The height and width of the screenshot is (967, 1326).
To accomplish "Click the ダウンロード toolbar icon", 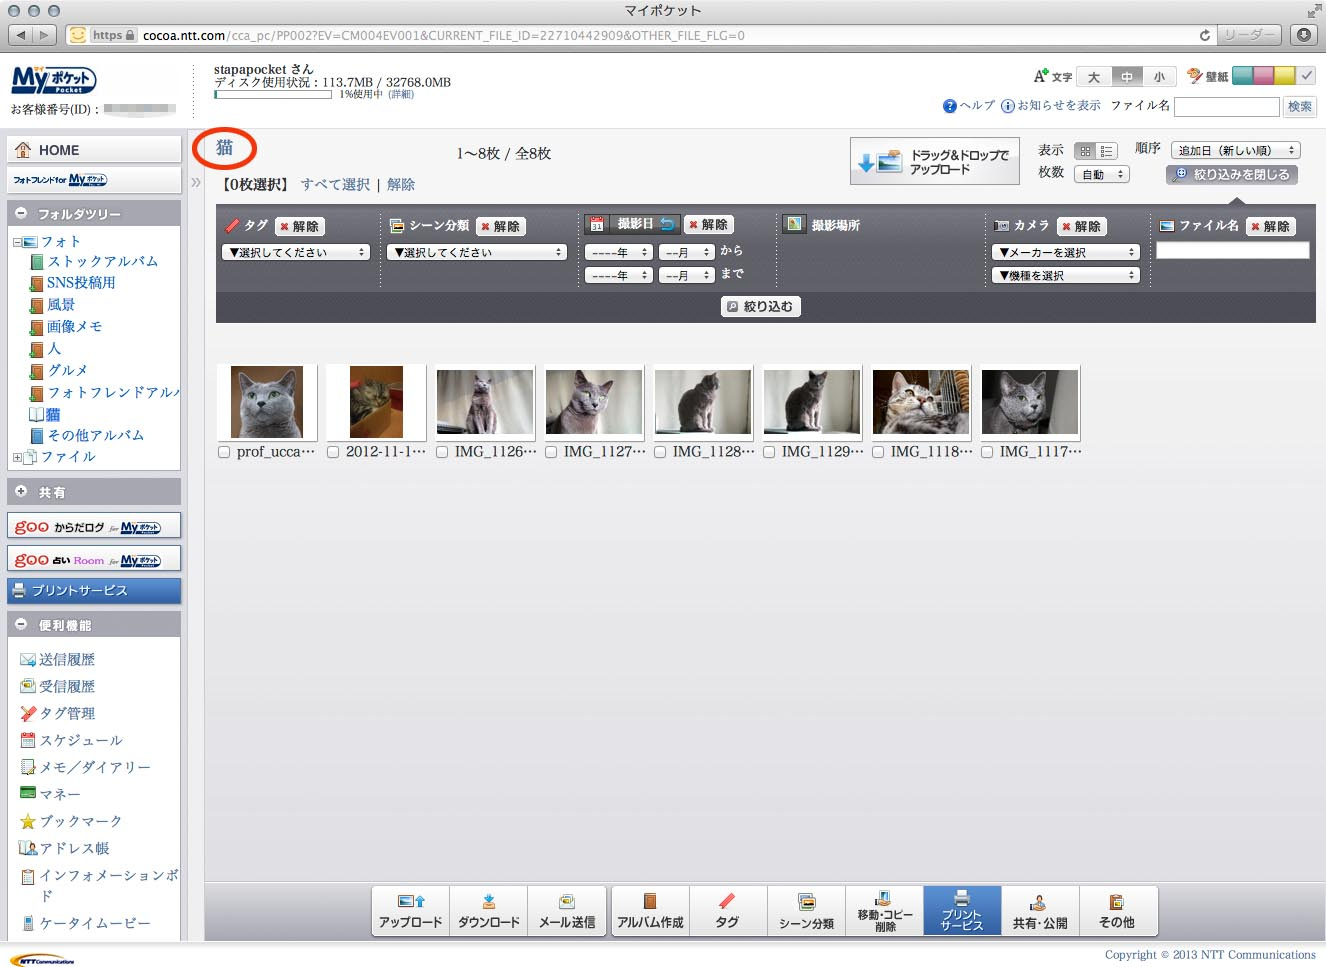I will (x=489, y=901).
